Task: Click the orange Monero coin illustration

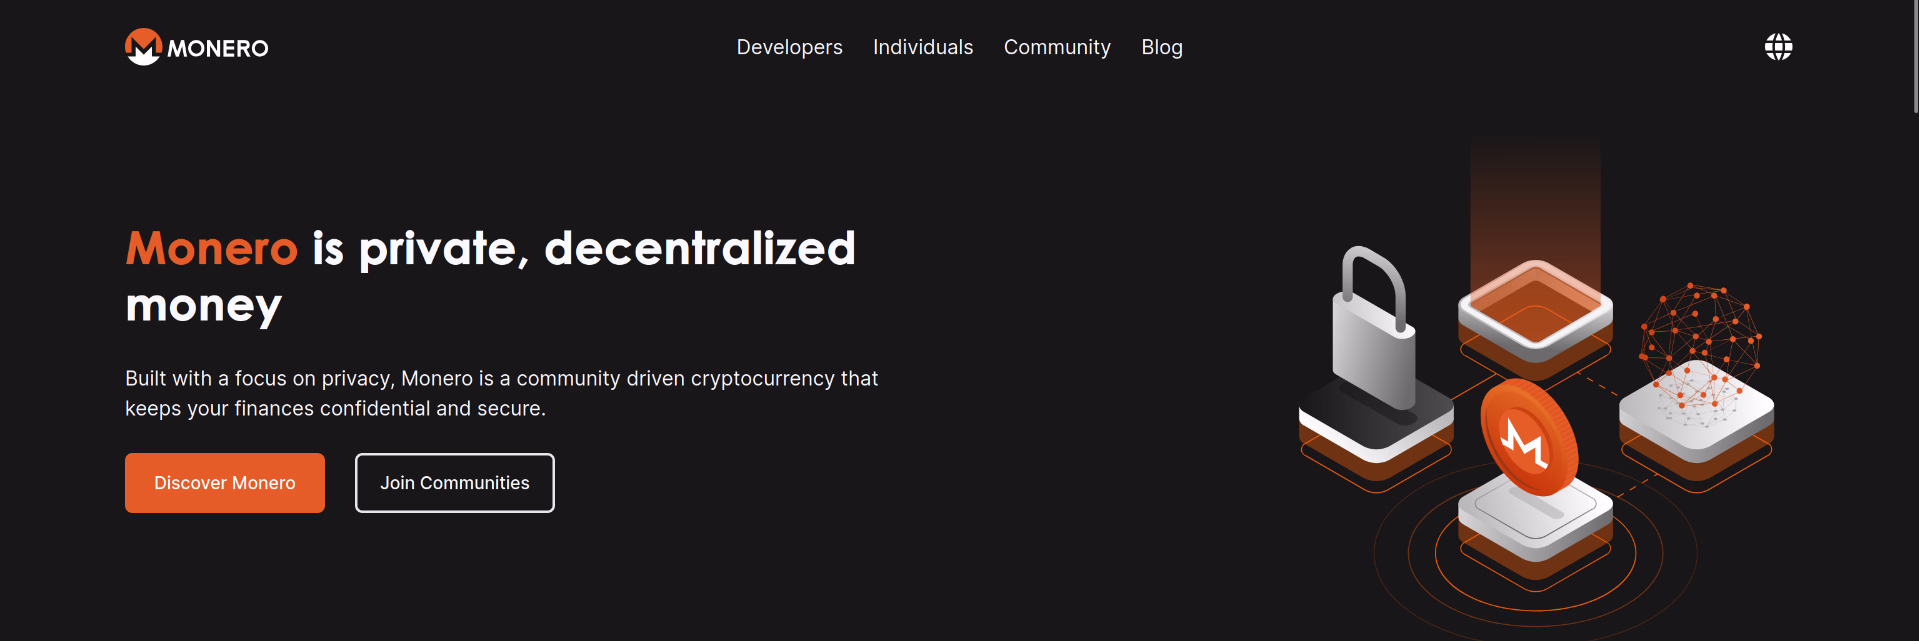Action: coord(1529,437)
